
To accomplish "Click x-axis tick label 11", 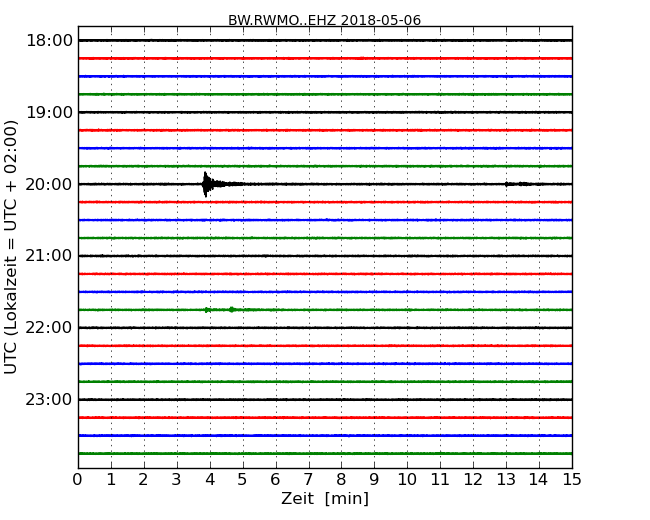I will point(440,480).
